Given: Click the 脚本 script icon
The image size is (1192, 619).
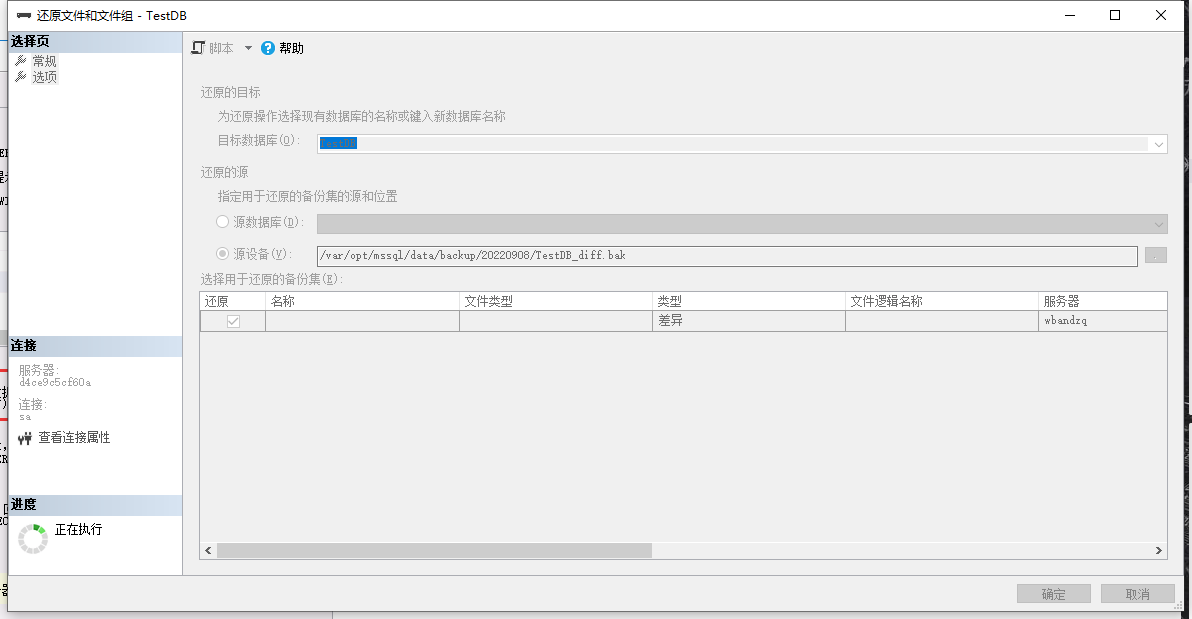Looking at the screenshot, I should click(x=198, y=48).
